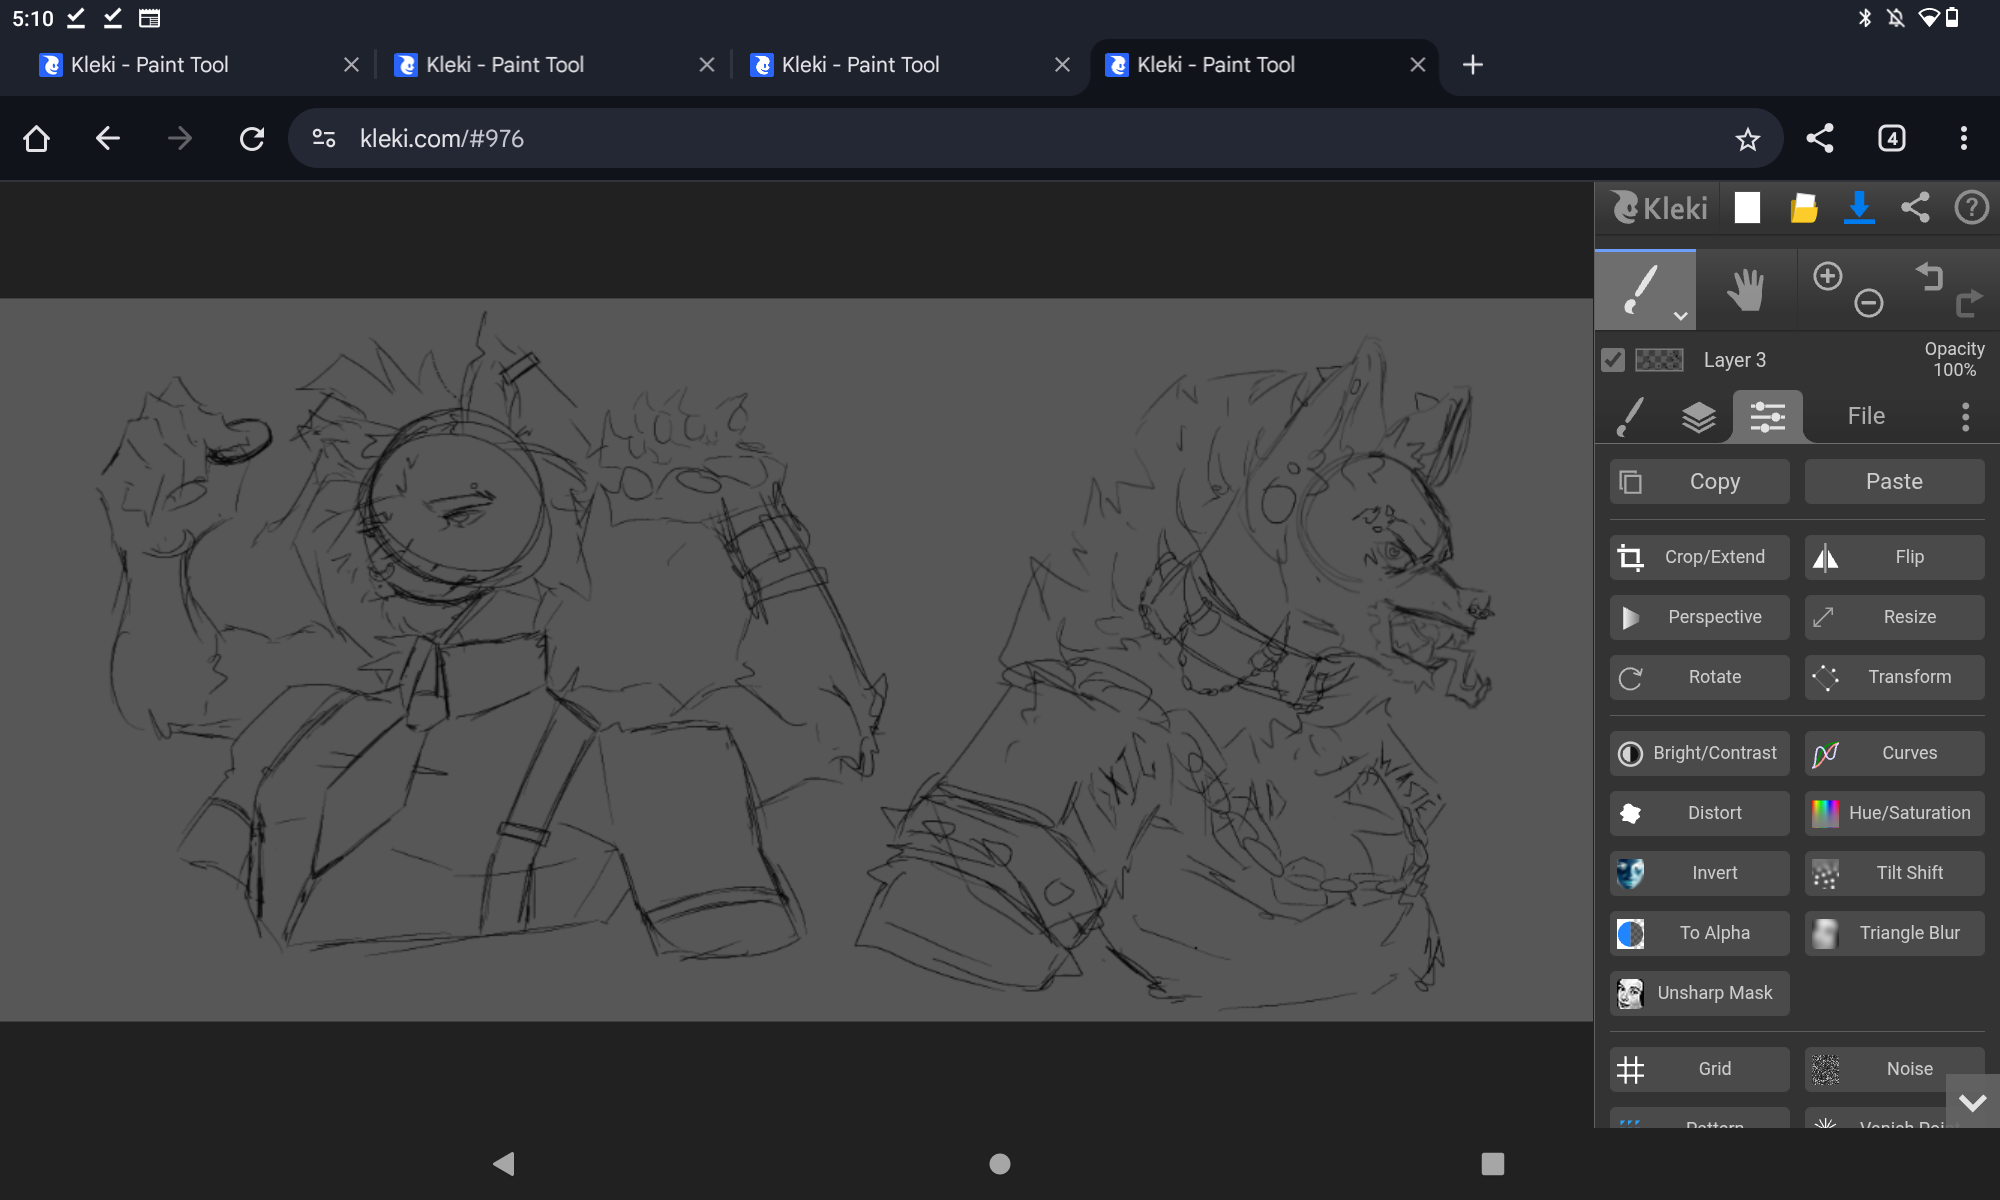The image size is (2000, 1200).
Task: Click the Paste button
Action: [x=1894, y=482]
